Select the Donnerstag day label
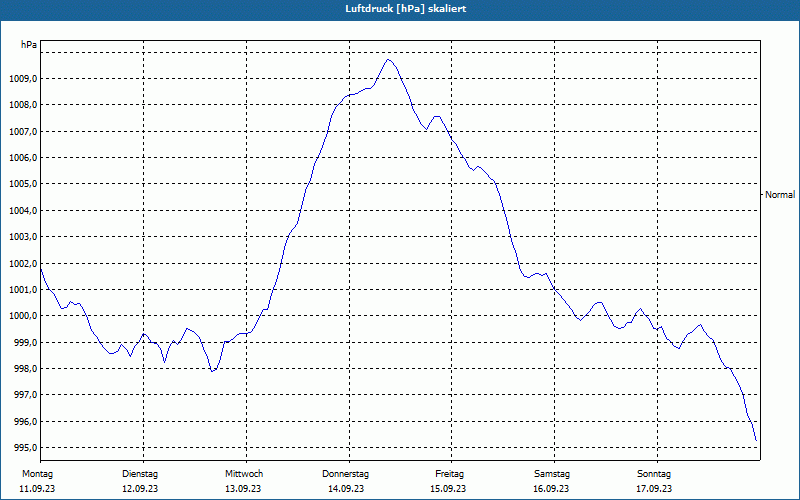The height and width of the screenshot is (500, 800). coord(345,474)
